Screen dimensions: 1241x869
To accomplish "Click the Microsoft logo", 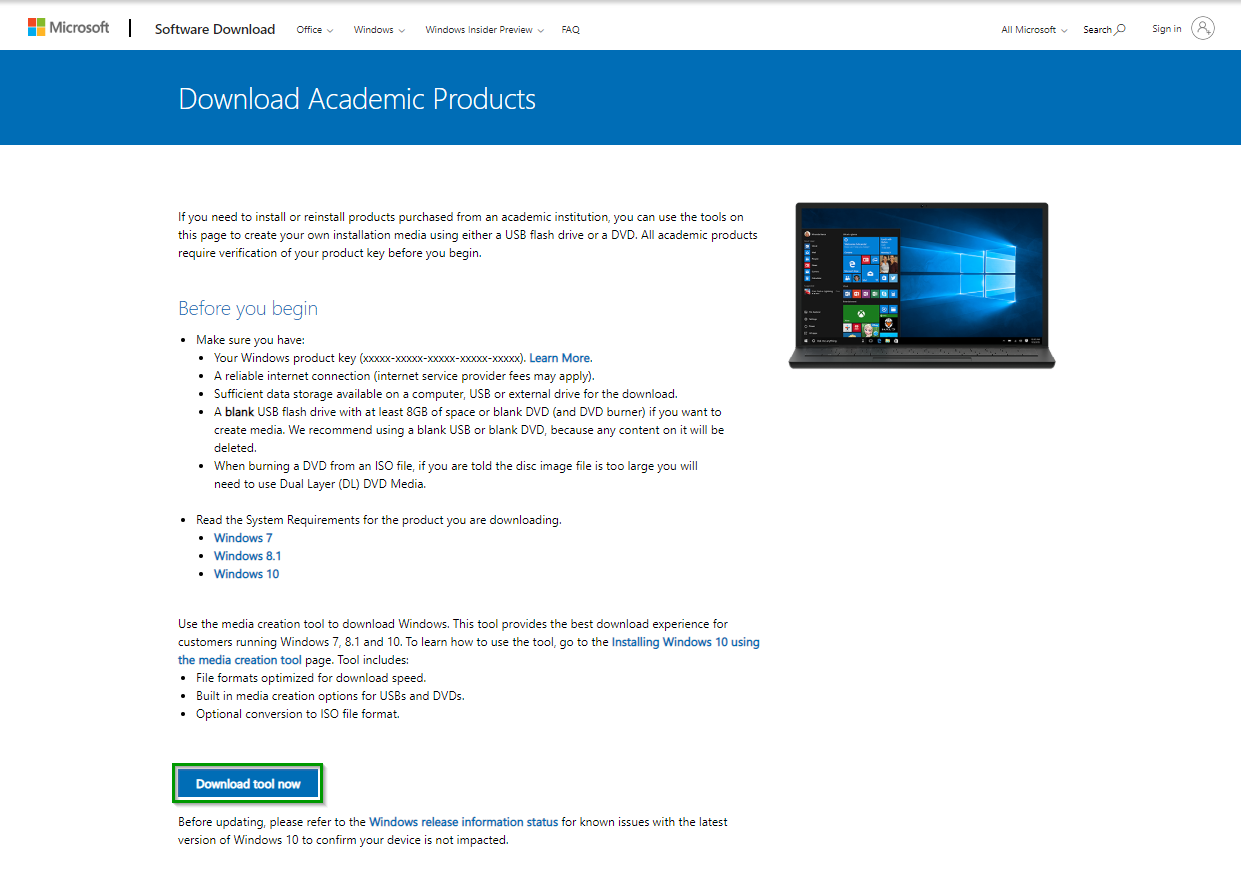I will click(x=68, y=28).
